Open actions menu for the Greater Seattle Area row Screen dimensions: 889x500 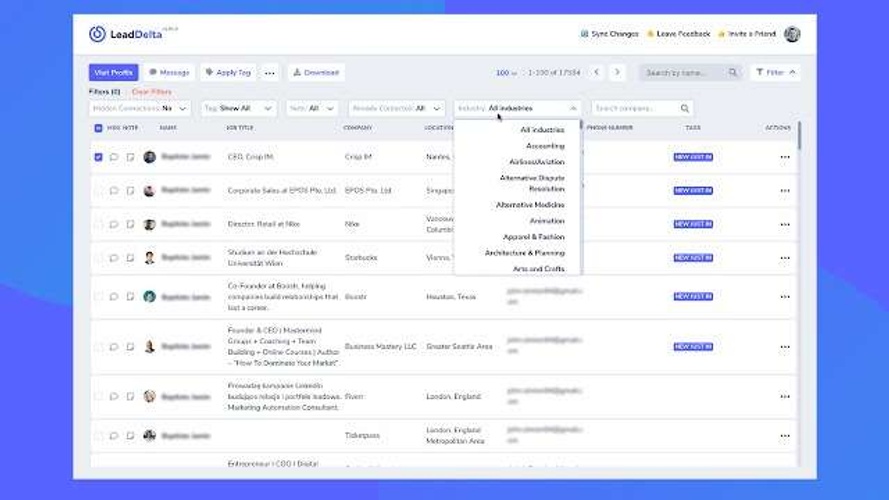point(785,346)
